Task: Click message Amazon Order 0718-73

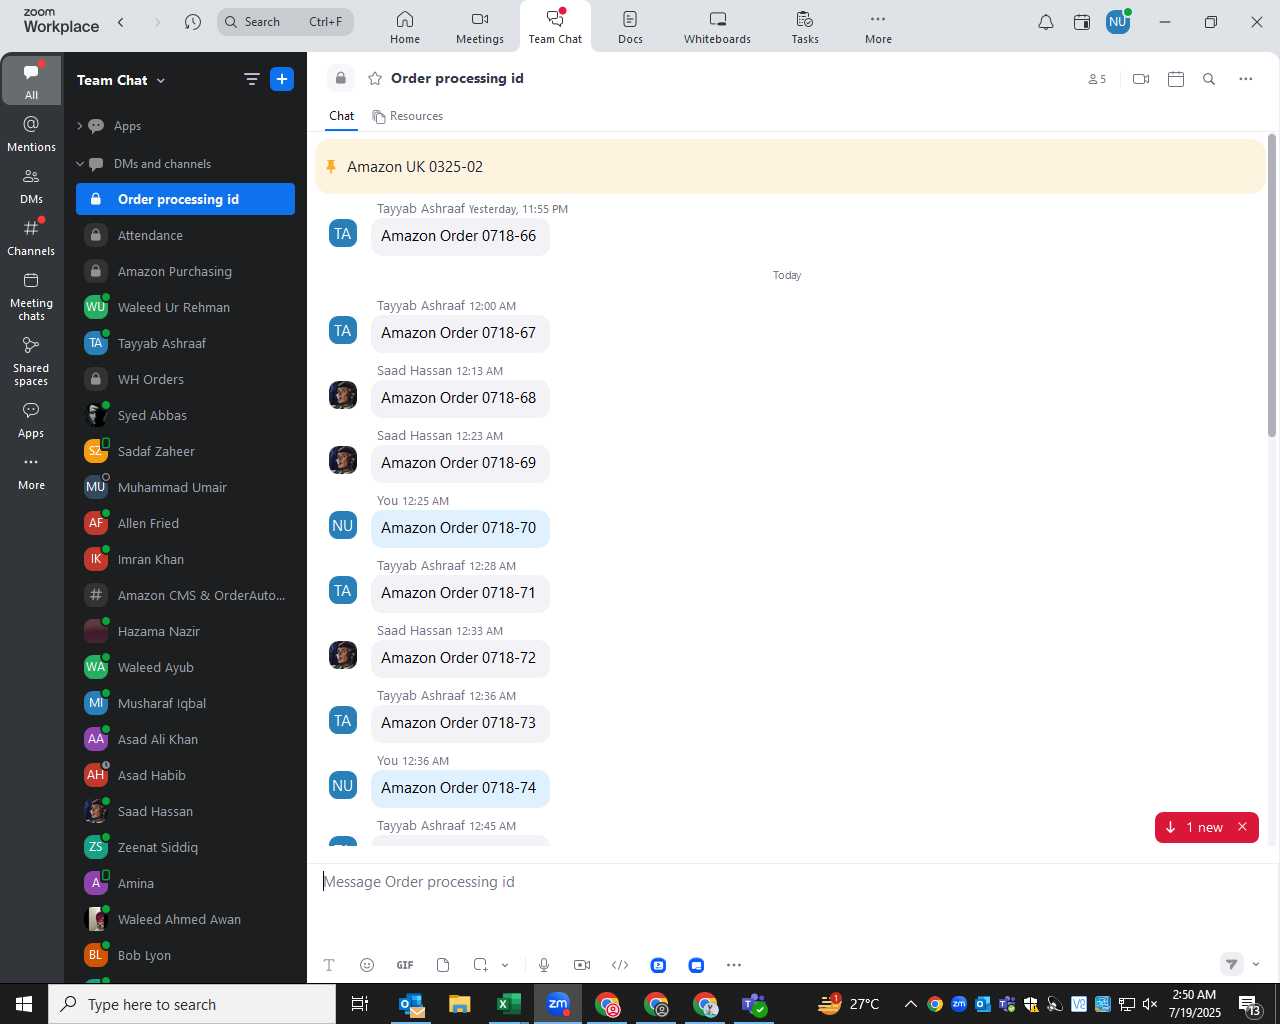Action: [459, 723]
